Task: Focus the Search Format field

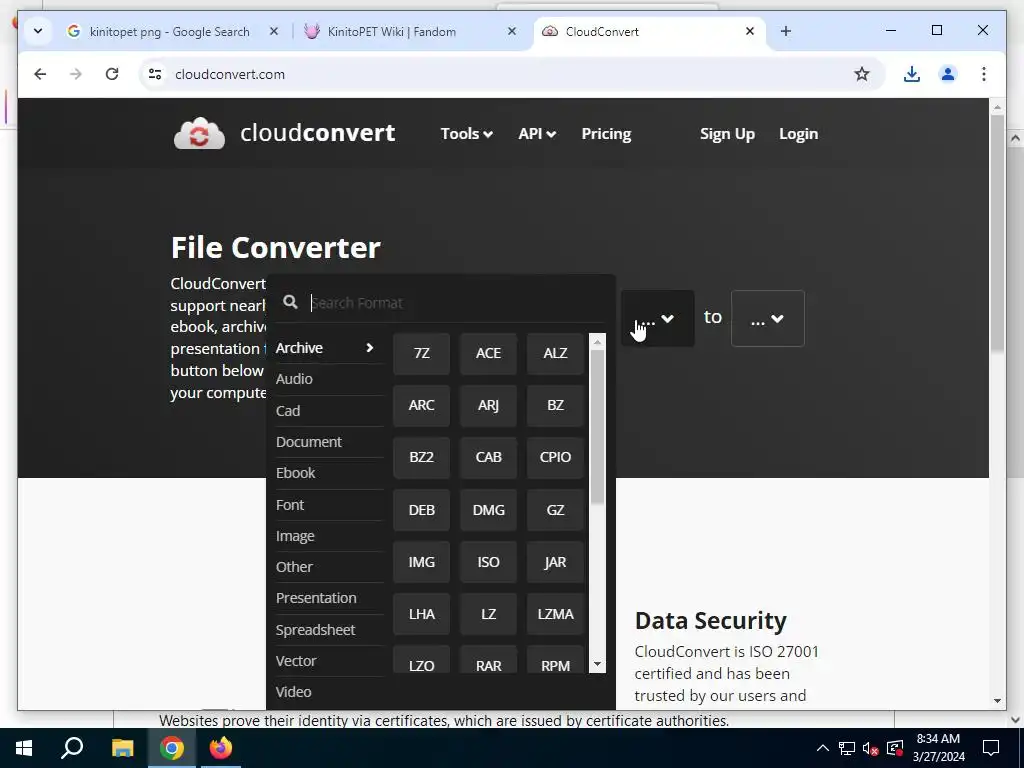Action: [457, 302]
